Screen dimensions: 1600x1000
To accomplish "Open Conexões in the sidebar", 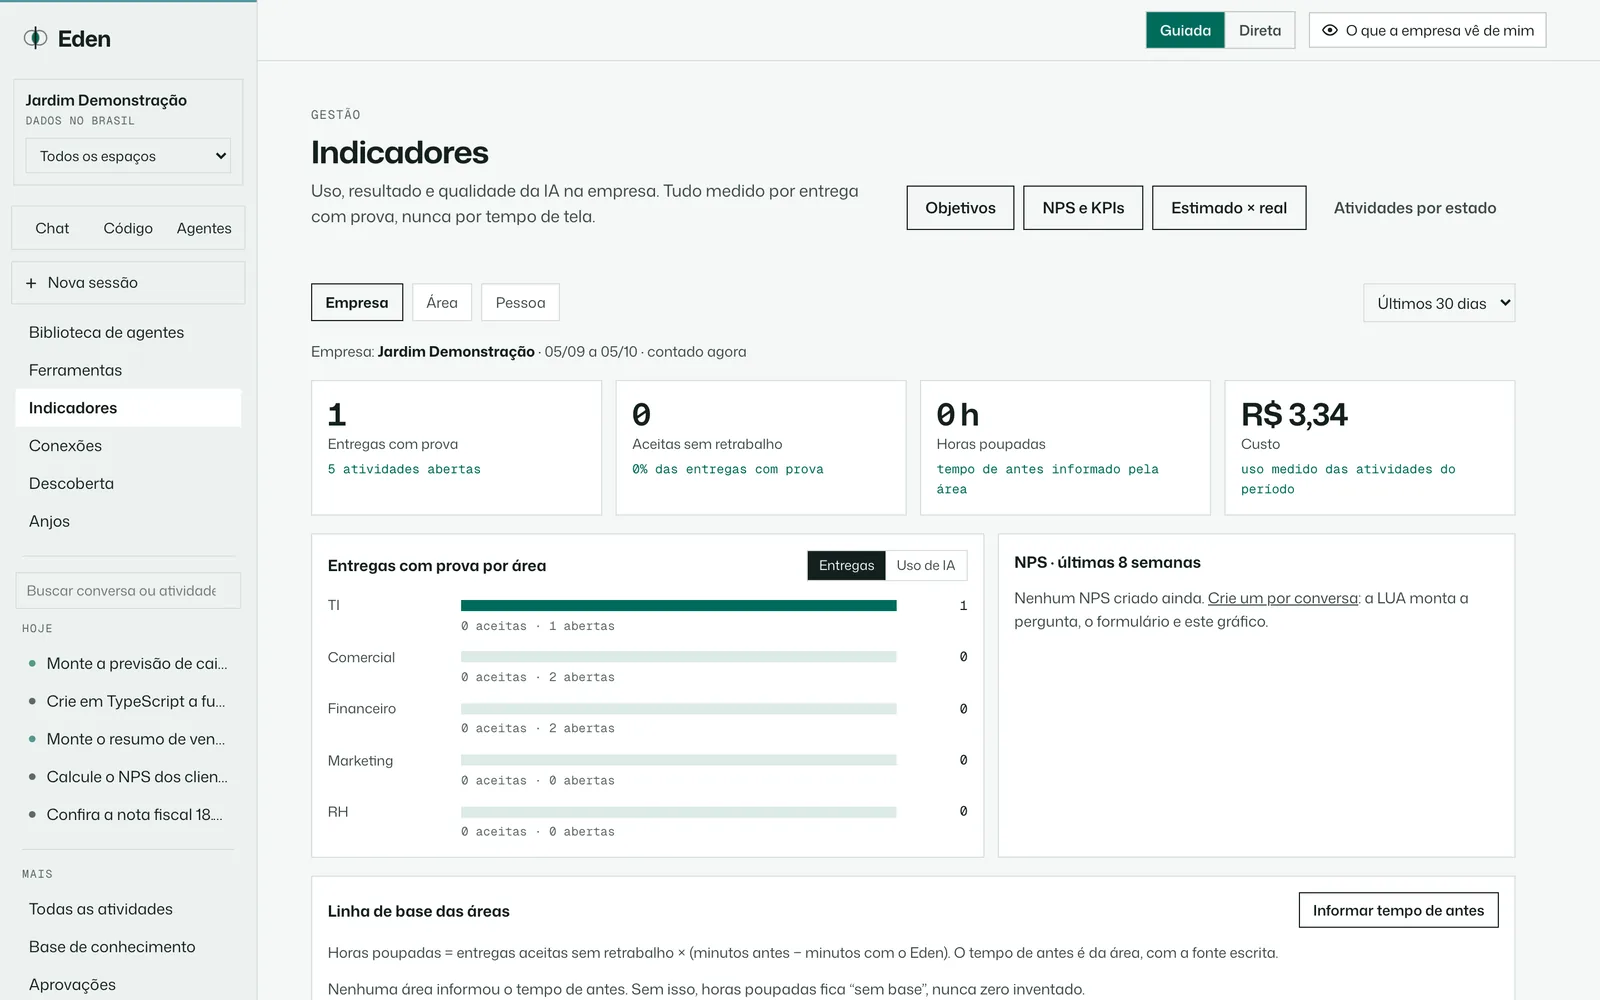I will 128,446.
